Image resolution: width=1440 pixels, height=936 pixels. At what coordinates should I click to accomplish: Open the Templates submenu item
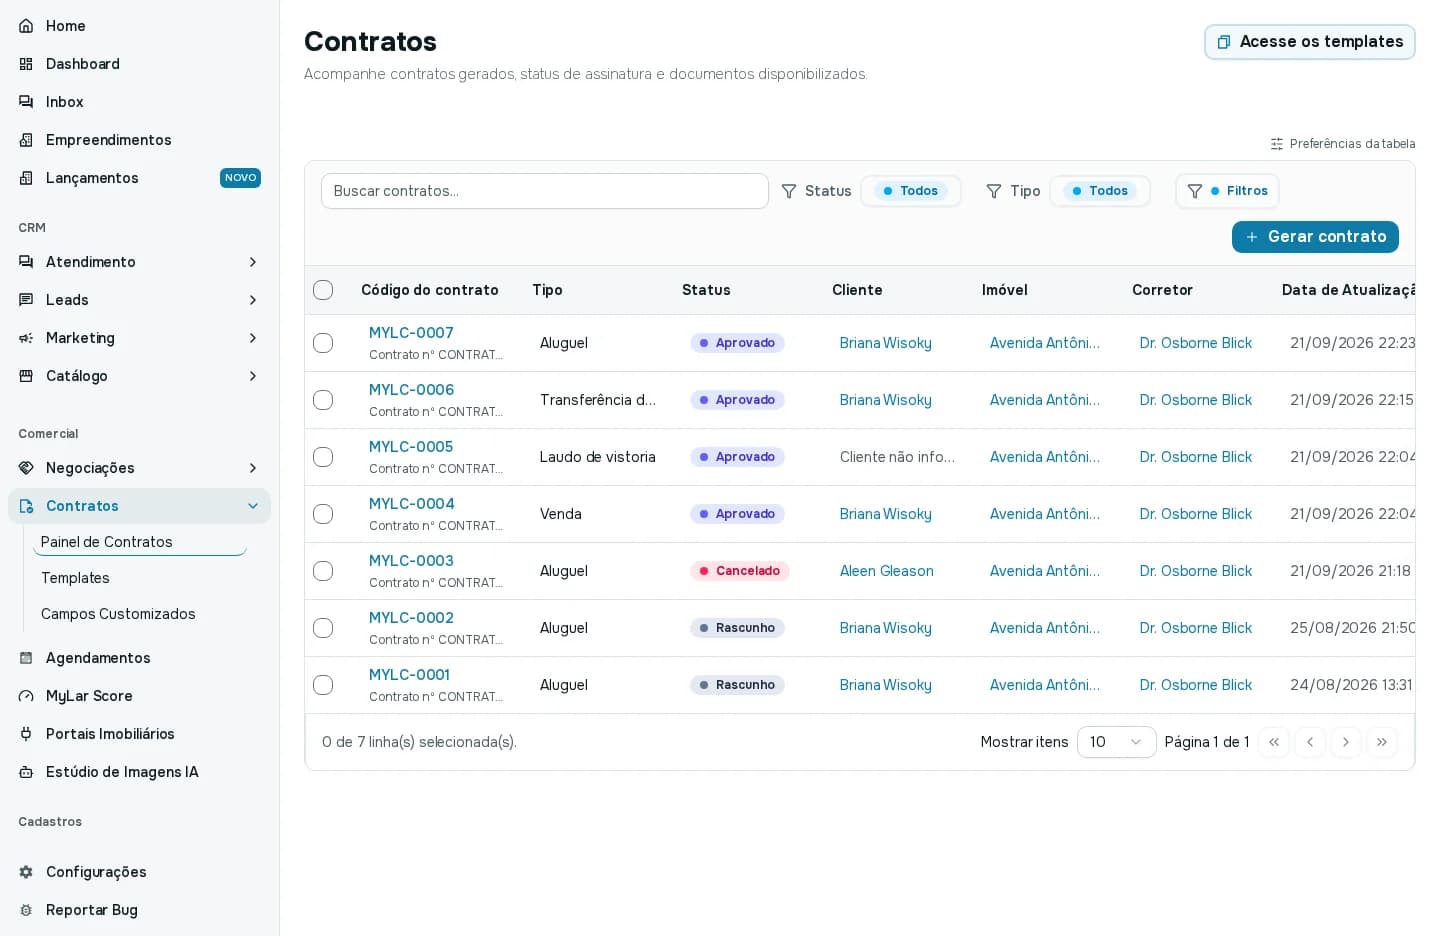[x=75, y=578]
